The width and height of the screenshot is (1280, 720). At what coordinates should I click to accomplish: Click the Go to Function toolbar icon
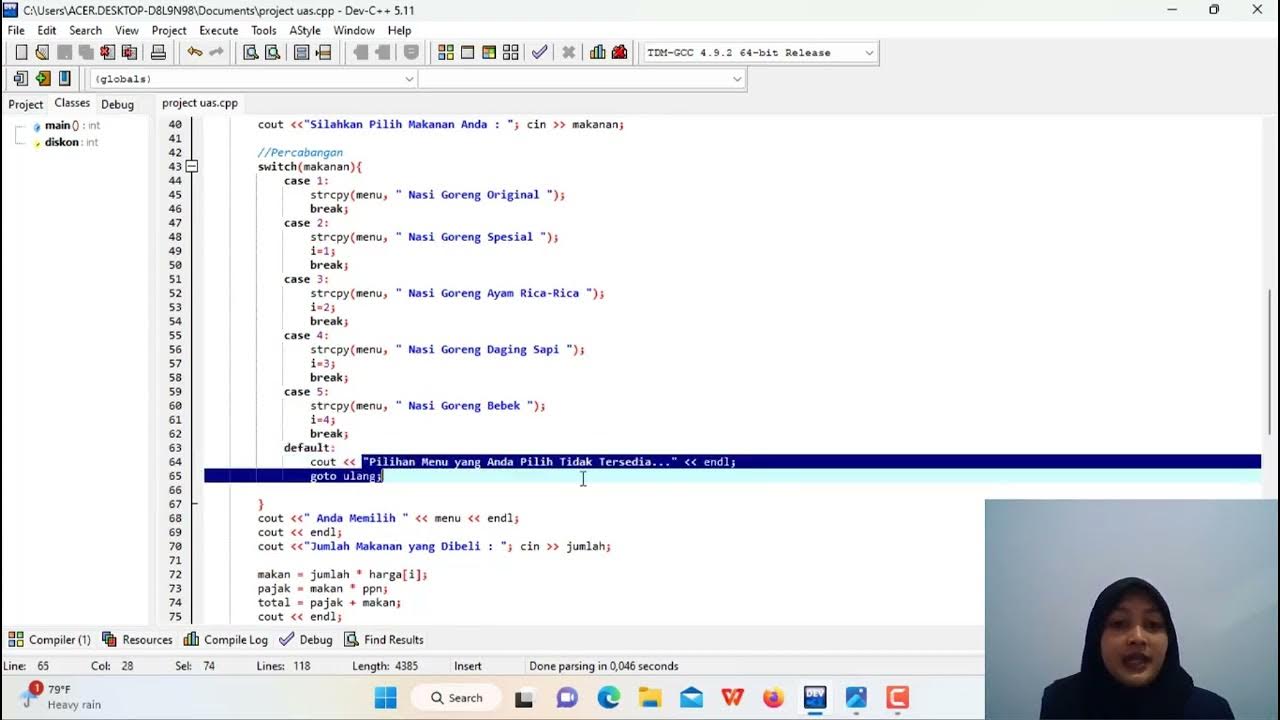301,52
